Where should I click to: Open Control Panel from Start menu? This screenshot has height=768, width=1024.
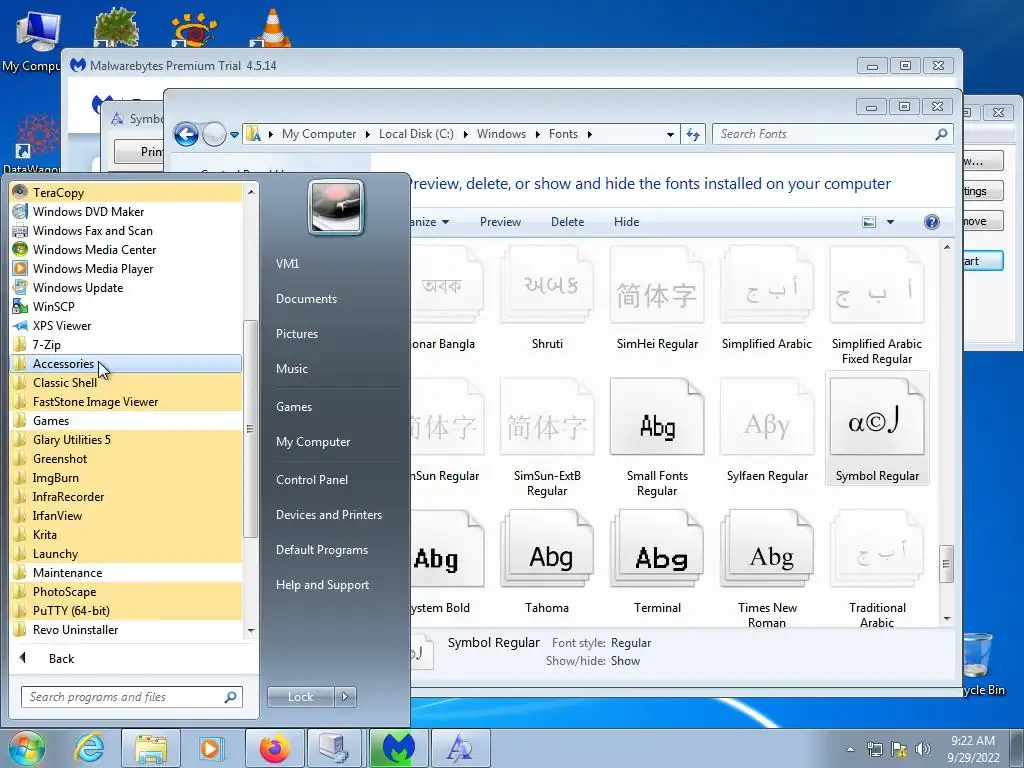(312, 479)
